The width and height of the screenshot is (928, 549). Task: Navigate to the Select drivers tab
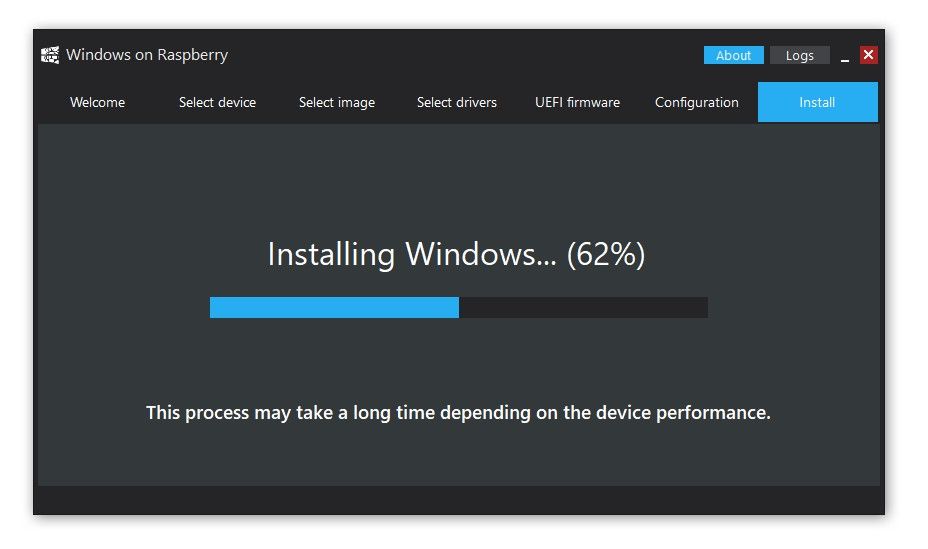tap(457, 102)
